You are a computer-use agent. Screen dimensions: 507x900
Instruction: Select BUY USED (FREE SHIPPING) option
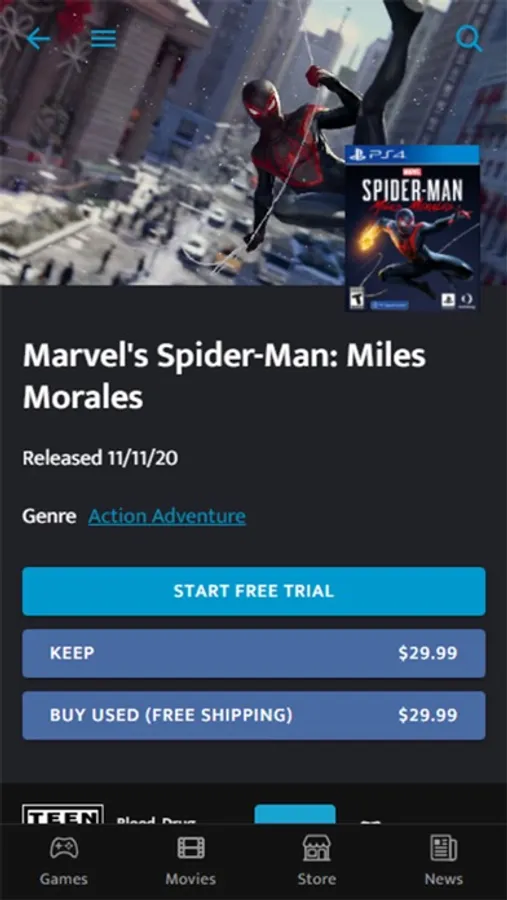coord(254,715)
